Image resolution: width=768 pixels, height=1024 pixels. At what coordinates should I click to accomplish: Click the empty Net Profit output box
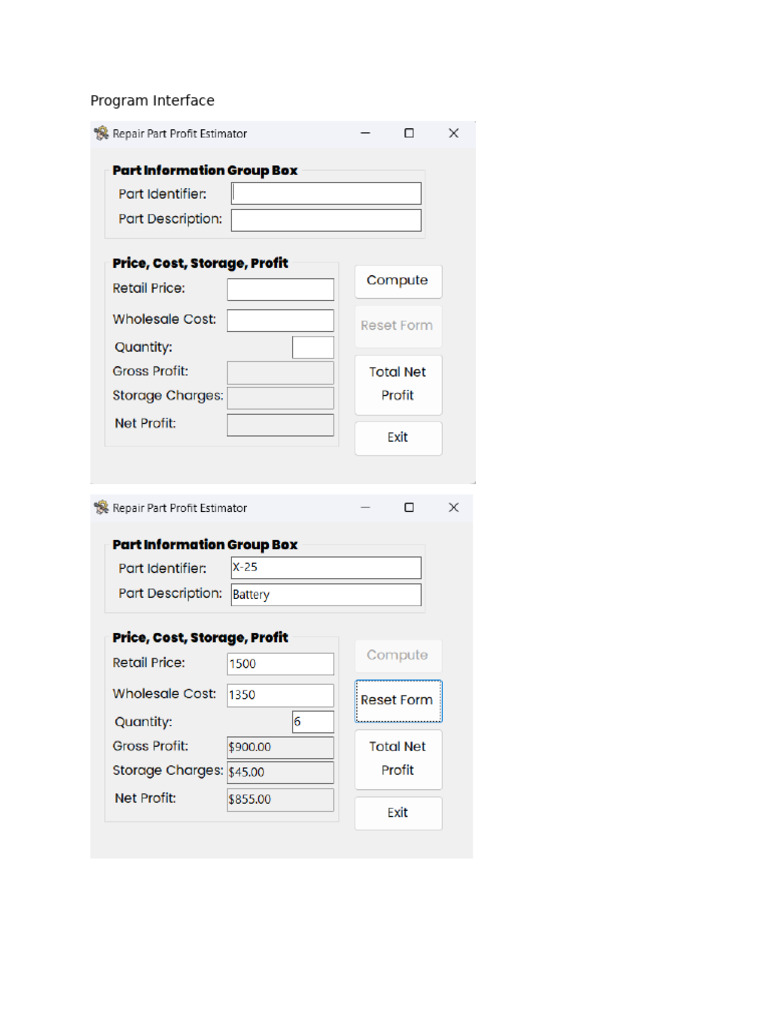coord(280,424)
